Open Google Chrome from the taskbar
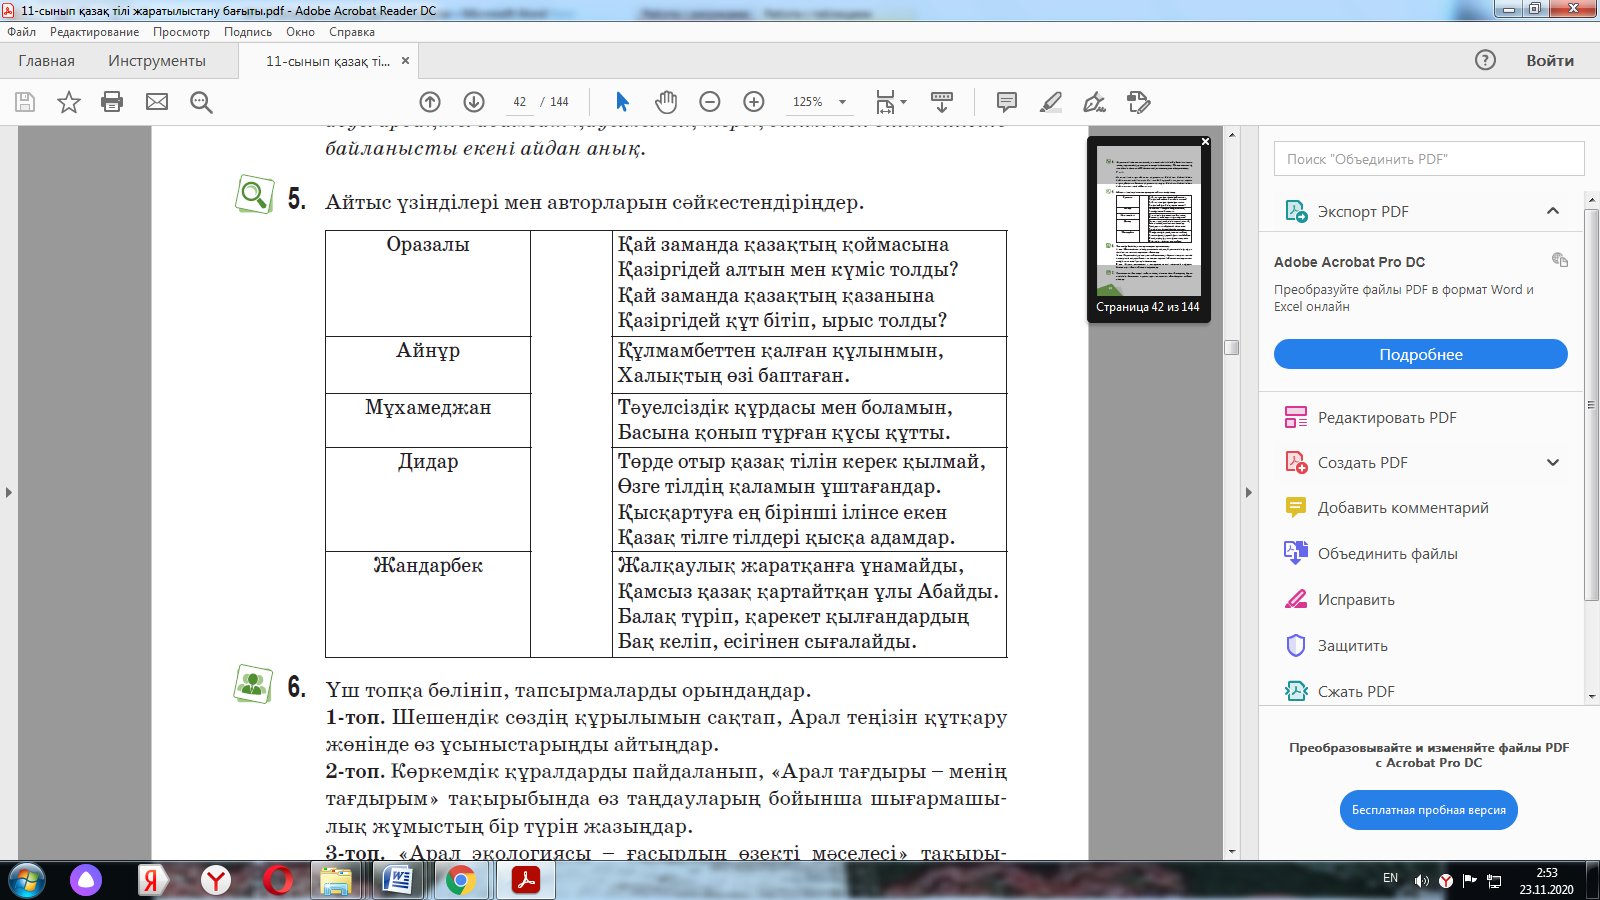Image resolution: width=1600 pixels, height=900 pixels. coord(460,881)
